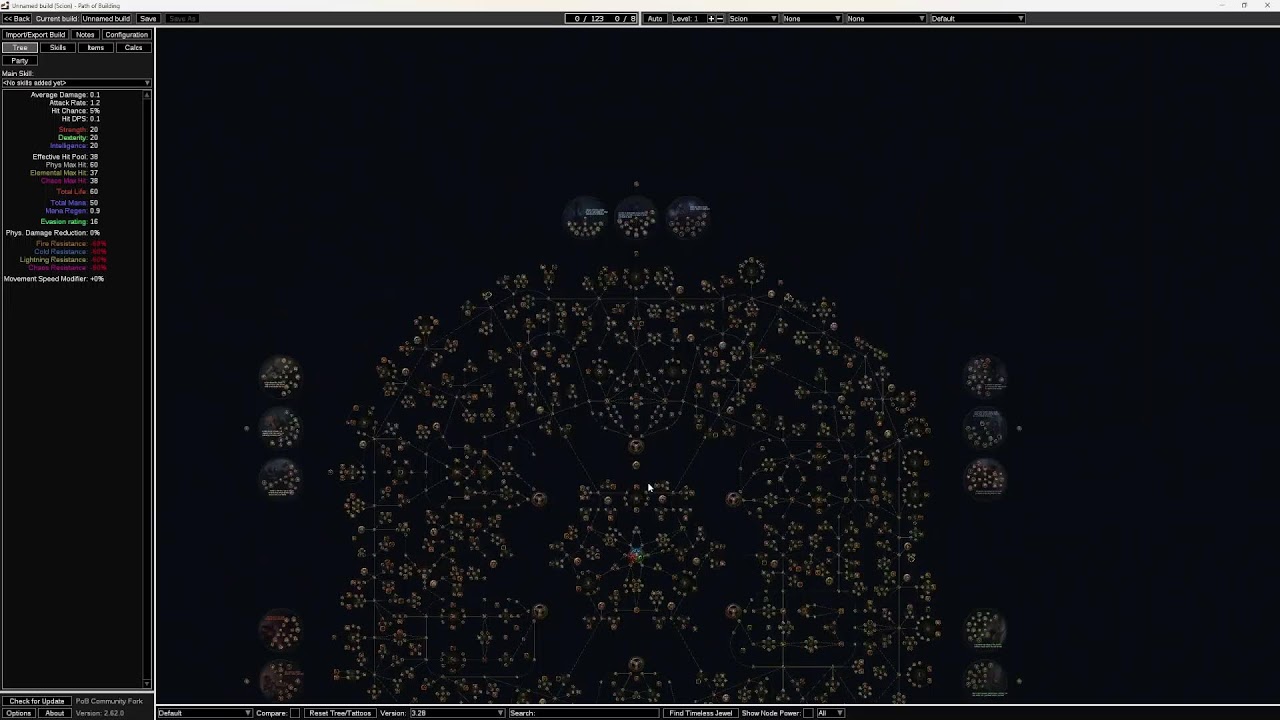Screen dimensions: 1280x720
Task: Select the third ascendancy cluster left of the tree
Action: pos(281,478)
